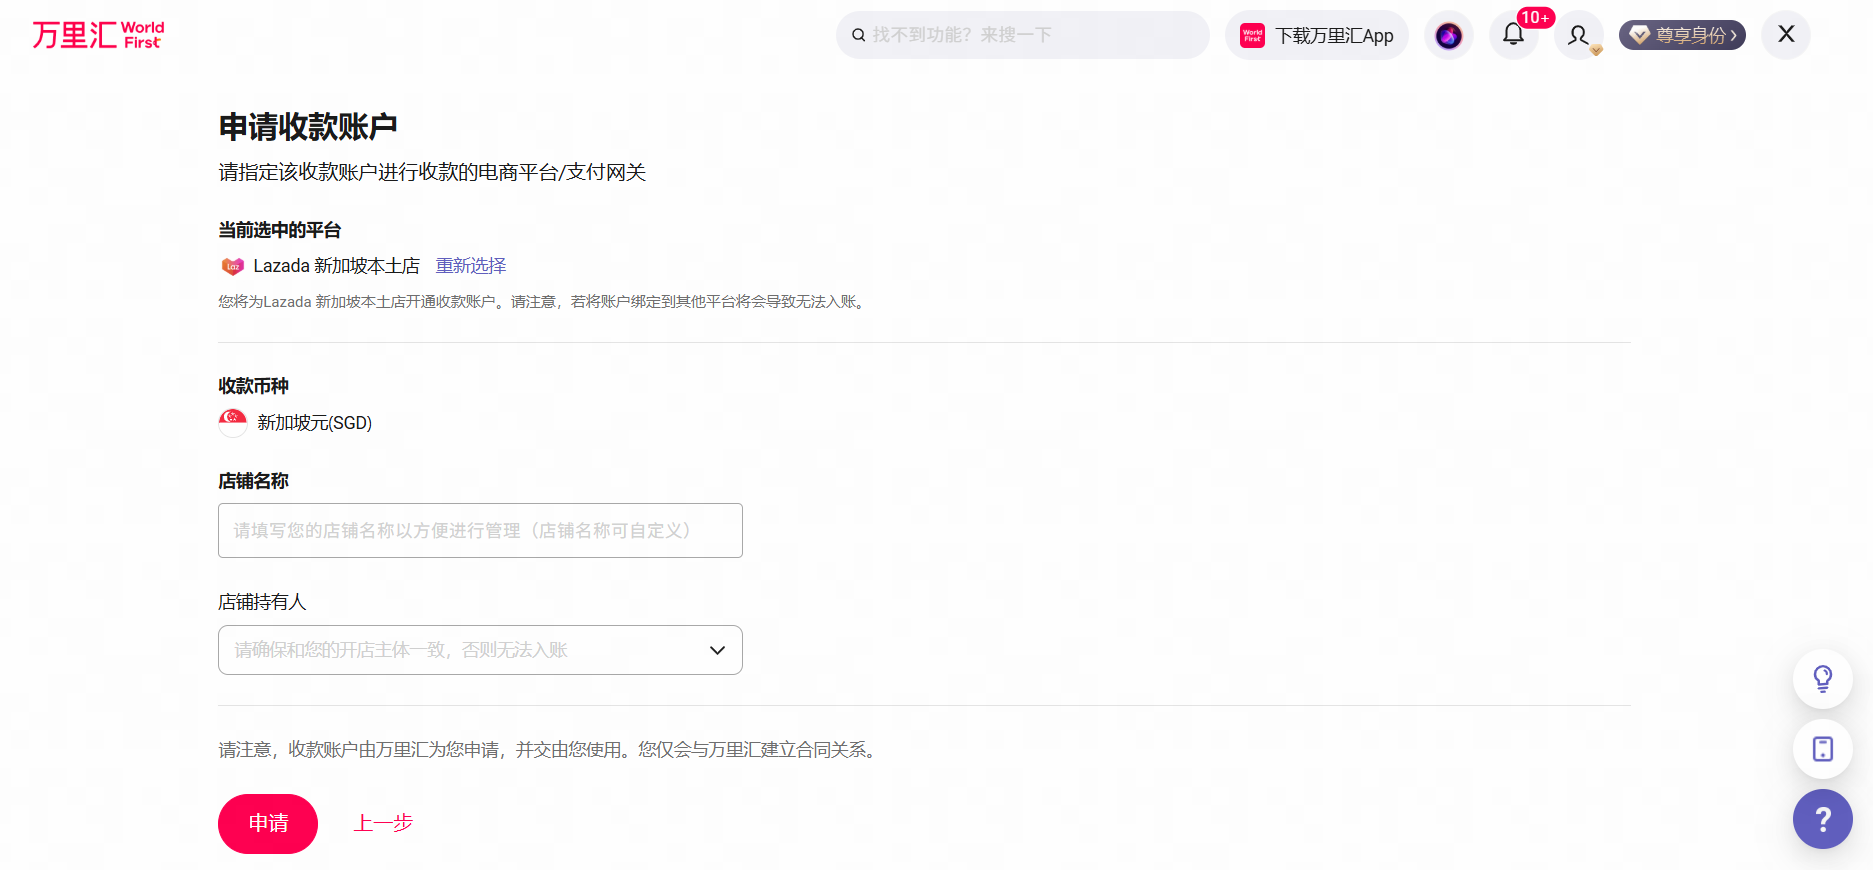Click the 店铺持有人 label
This screenshot has width=1873, height=870.
pos(262,602)
